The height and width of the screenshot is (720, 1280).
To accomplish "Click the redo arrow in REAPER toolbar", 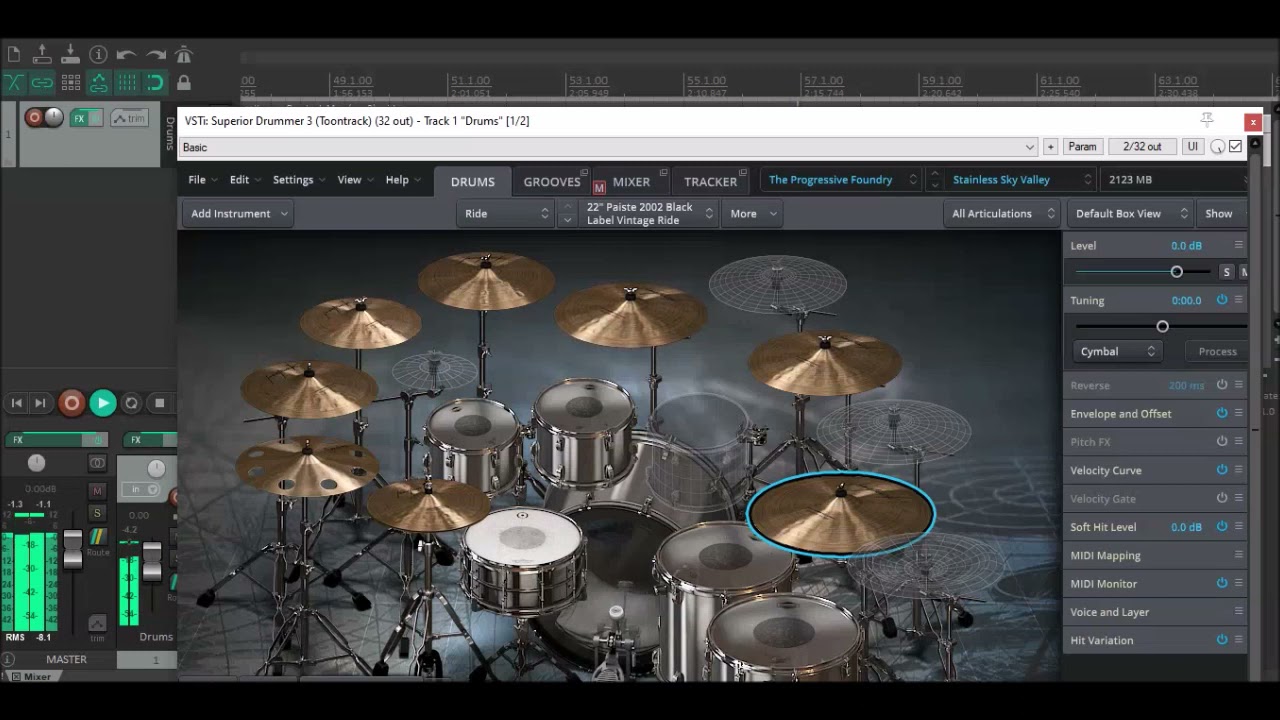I will (155, 55).
